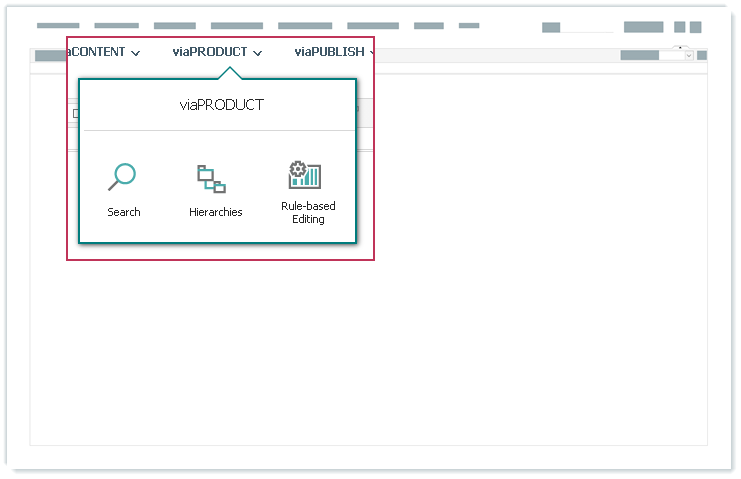Click the first gray item in top bar
The width and height of the screenshot is (741, 479).
click(57, 26)
